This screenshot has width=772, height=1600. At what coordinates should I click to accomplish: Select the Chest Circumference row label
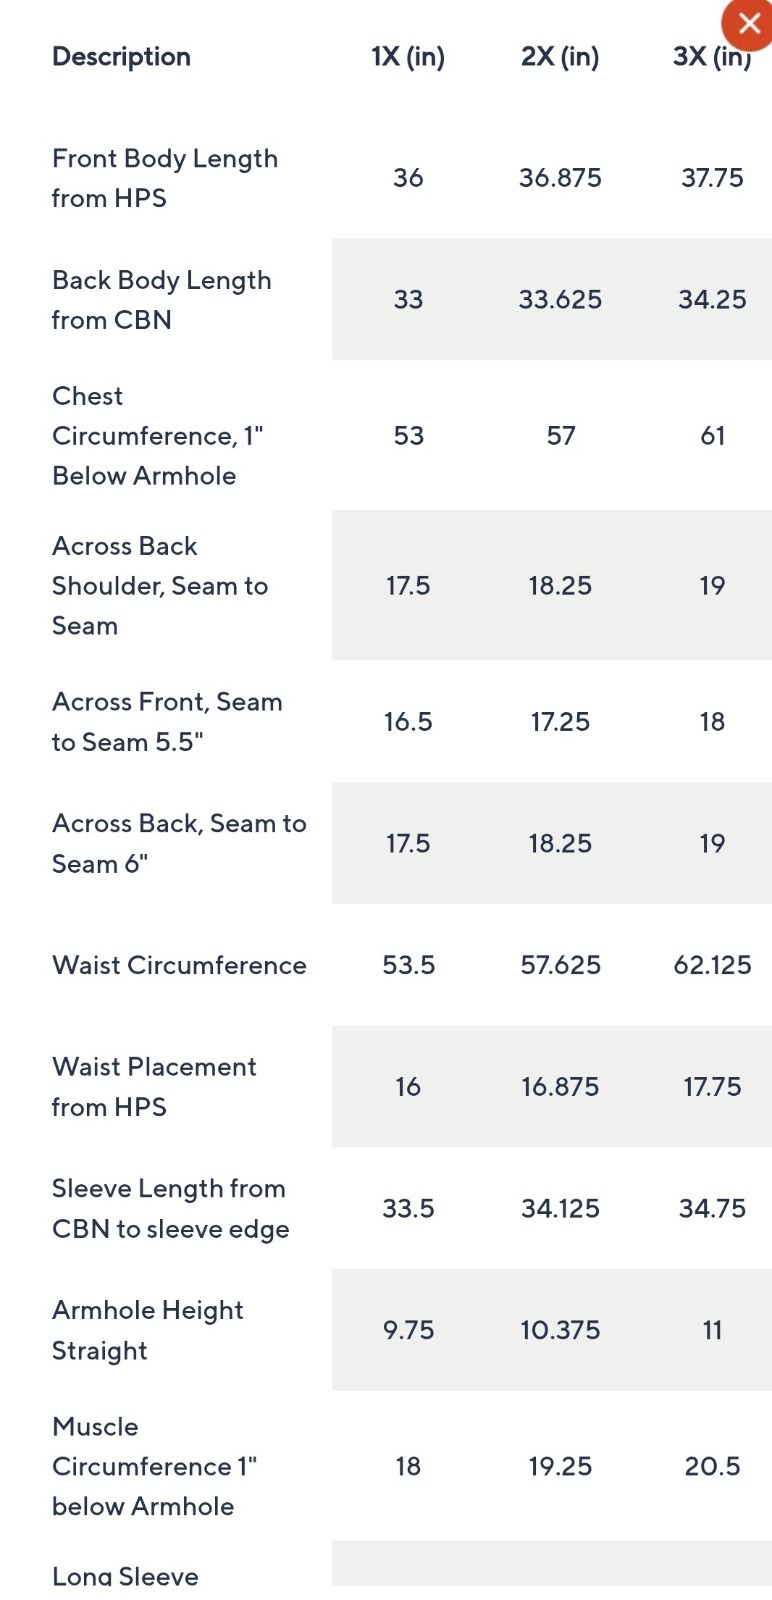pos(157,436)
